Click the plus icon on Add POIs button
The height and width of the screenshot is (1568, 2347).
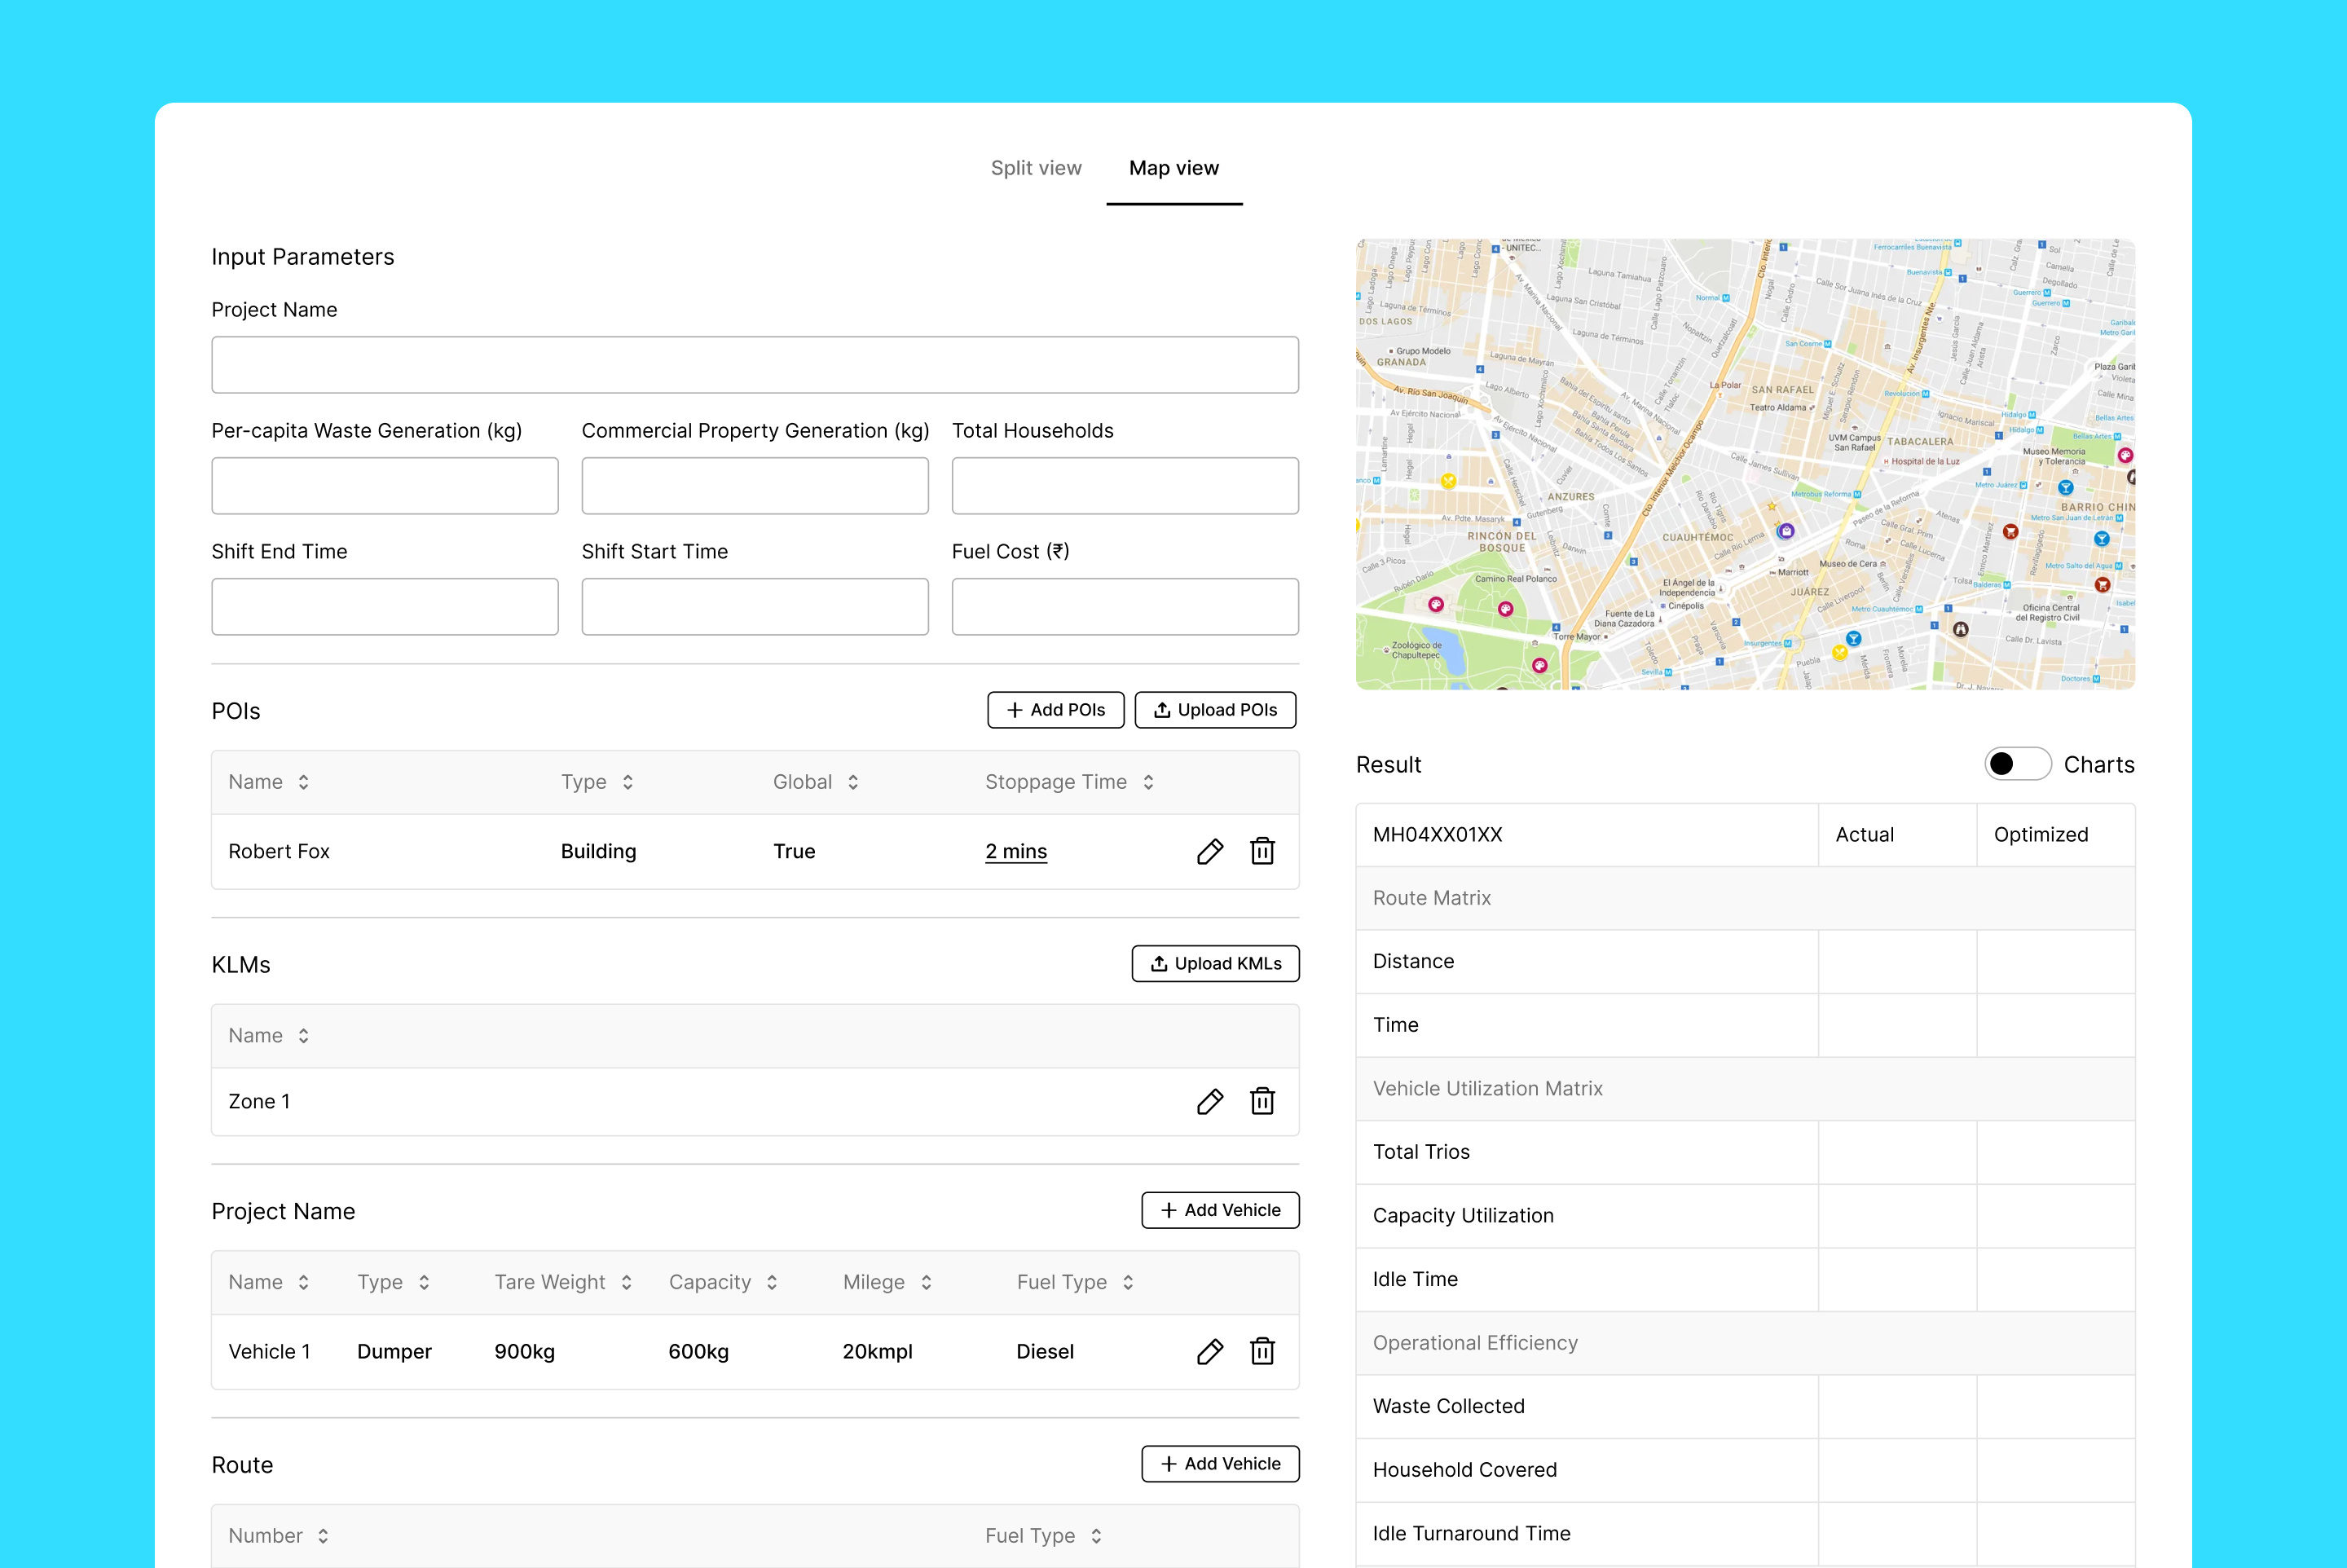click(1014, 710)
